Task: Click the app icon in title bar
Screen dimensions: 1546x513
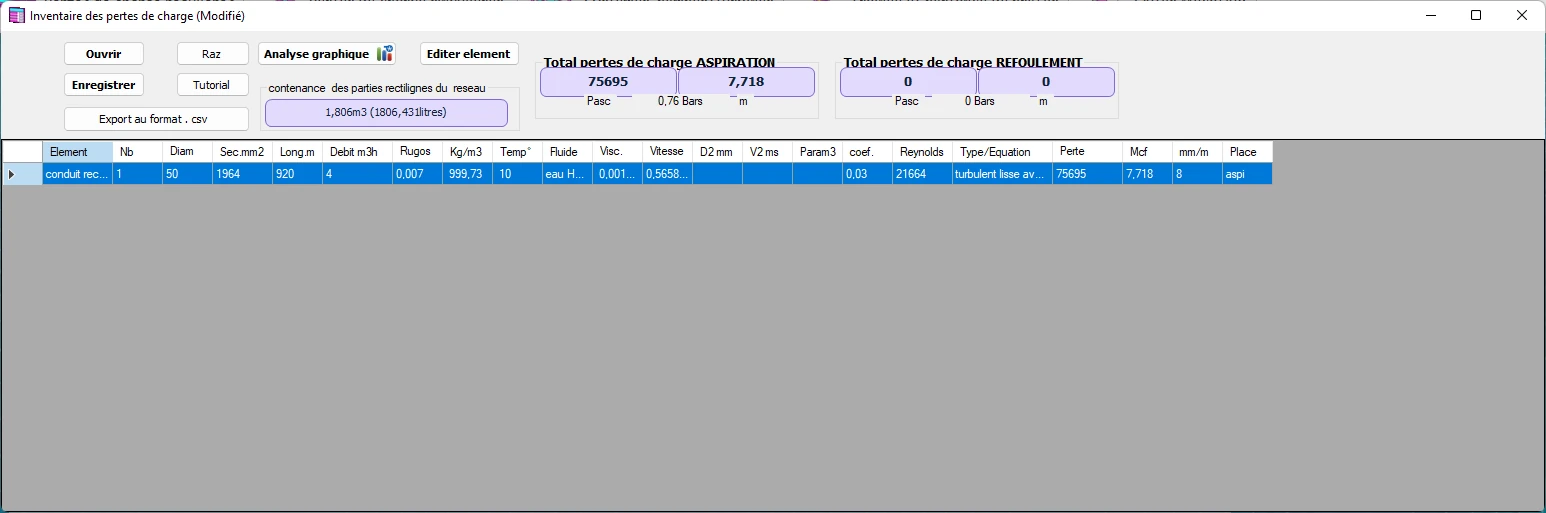Action: tap(16, 16)
